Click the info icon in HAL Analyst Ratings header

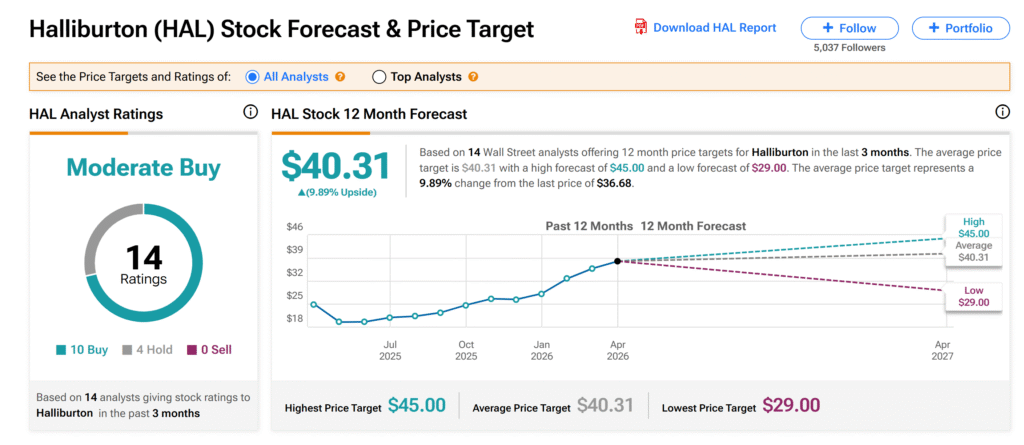(250, 113)
